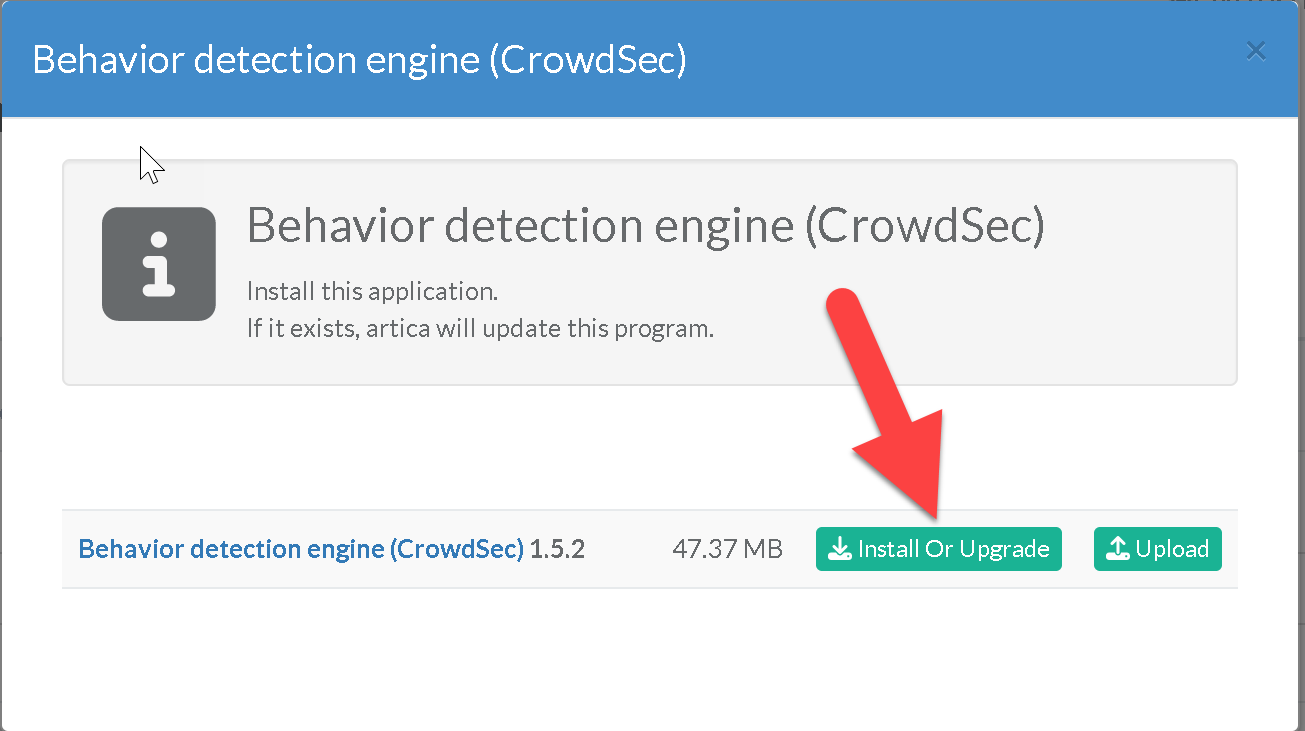Click the large gray panel heading

[645, 227]
